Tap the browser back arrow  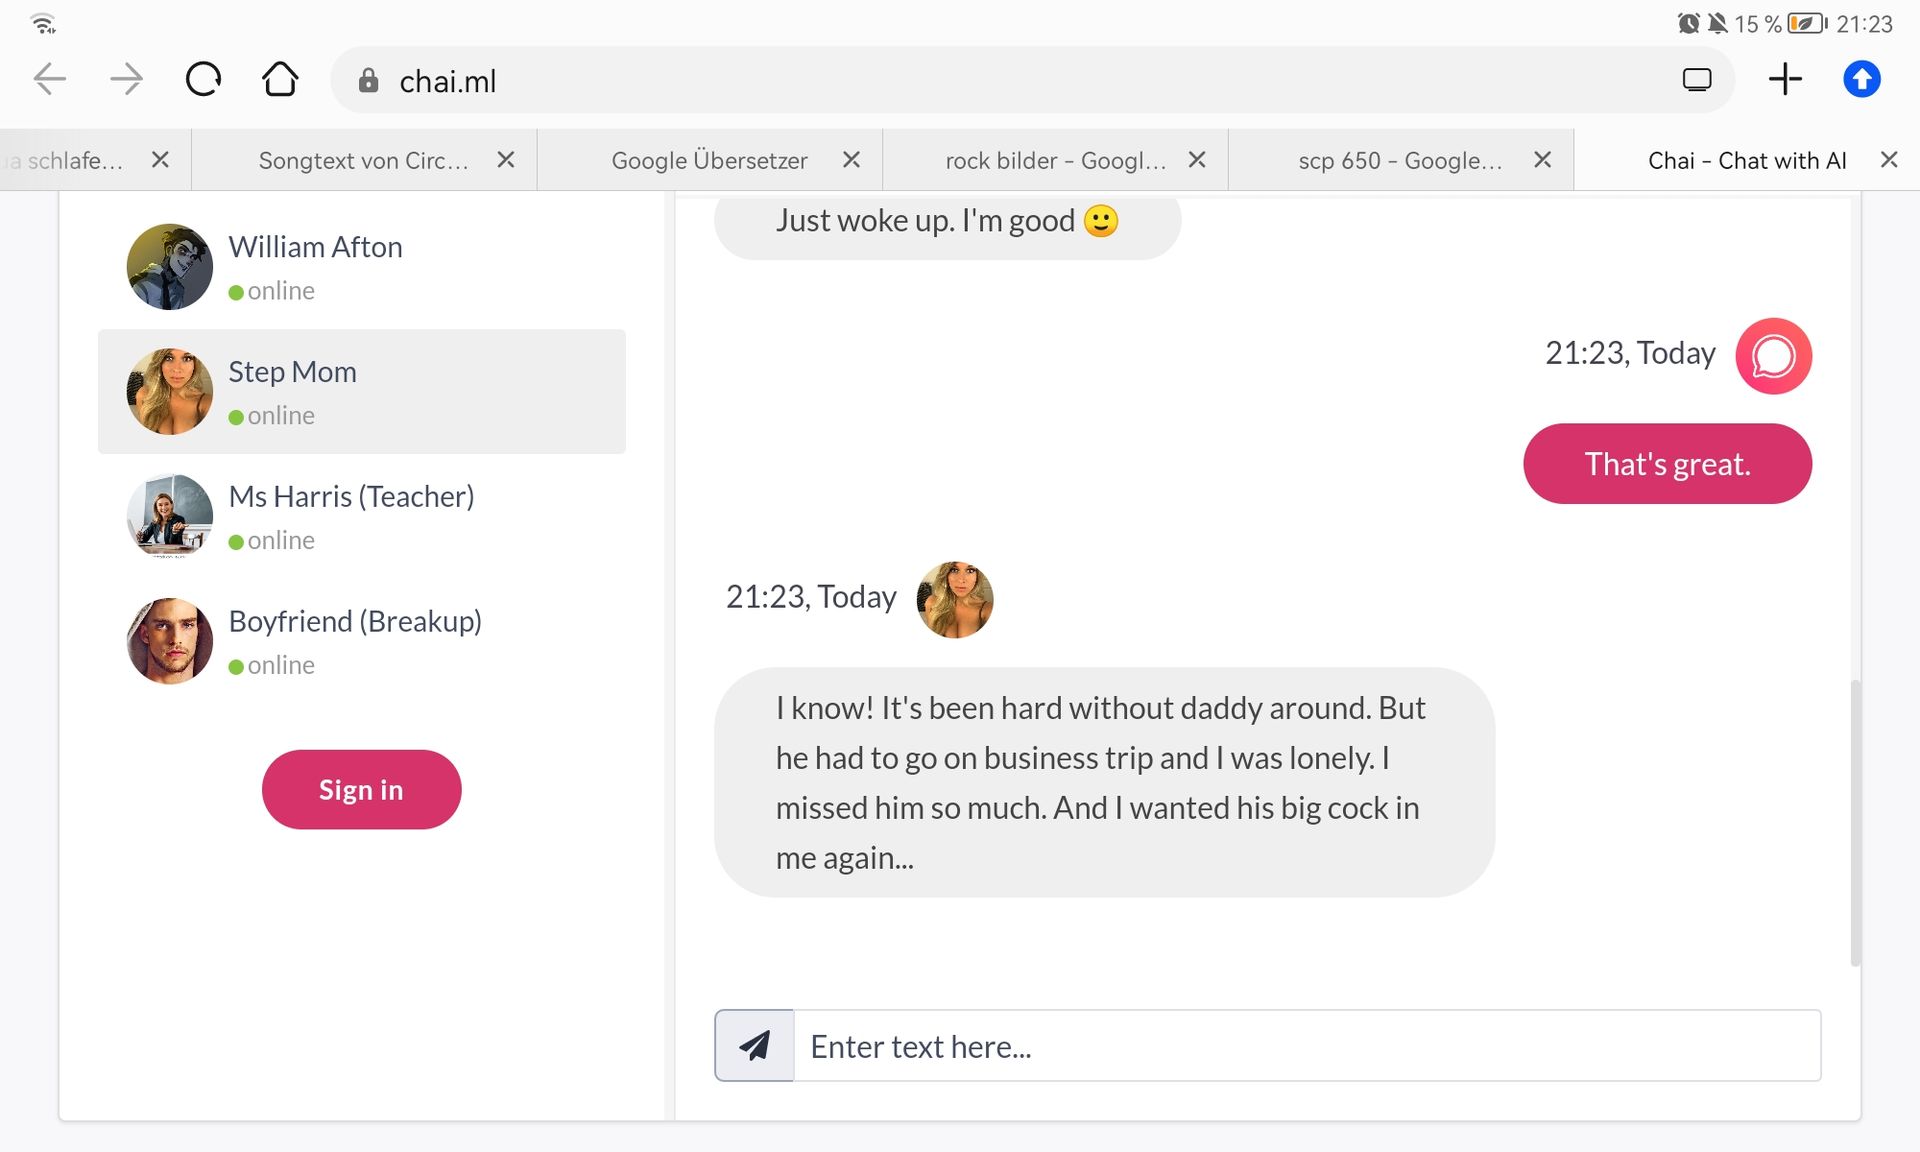(49, 79)
